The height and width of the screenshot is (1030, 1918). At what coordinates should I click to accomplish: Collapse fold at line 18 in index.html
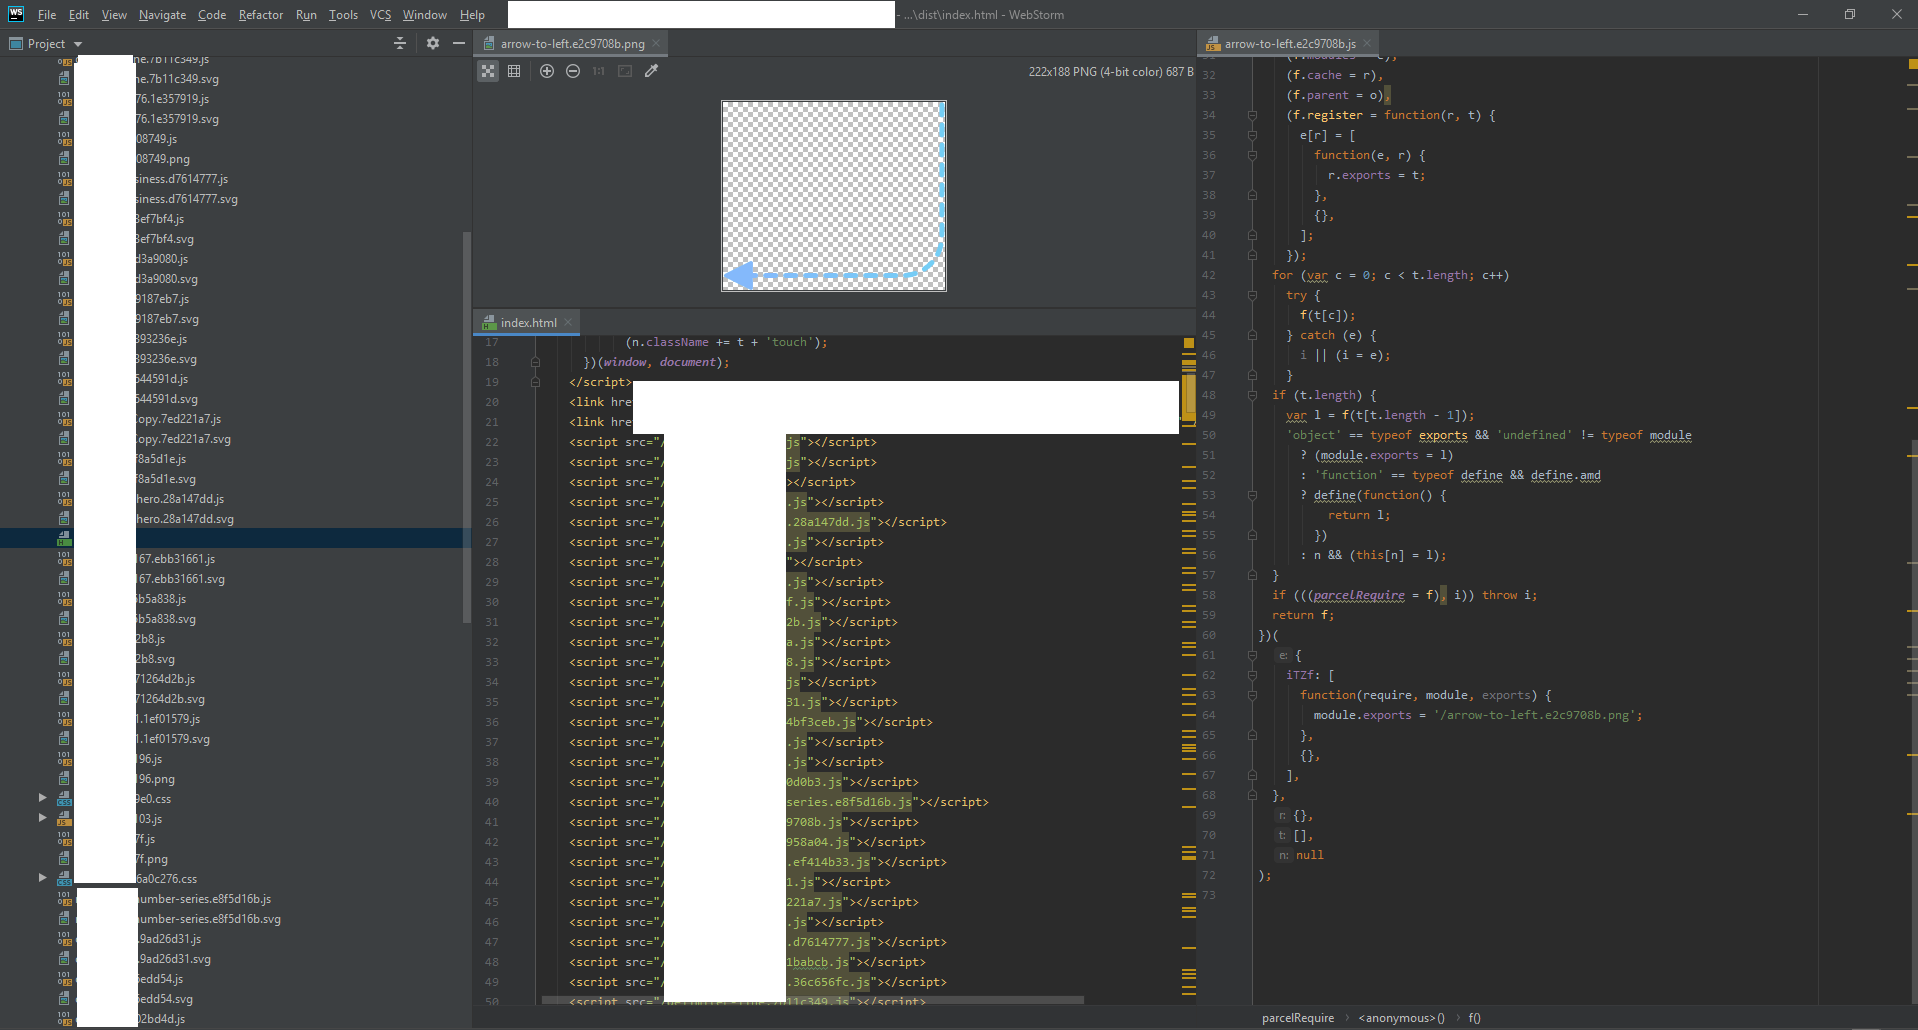point(535,362)
